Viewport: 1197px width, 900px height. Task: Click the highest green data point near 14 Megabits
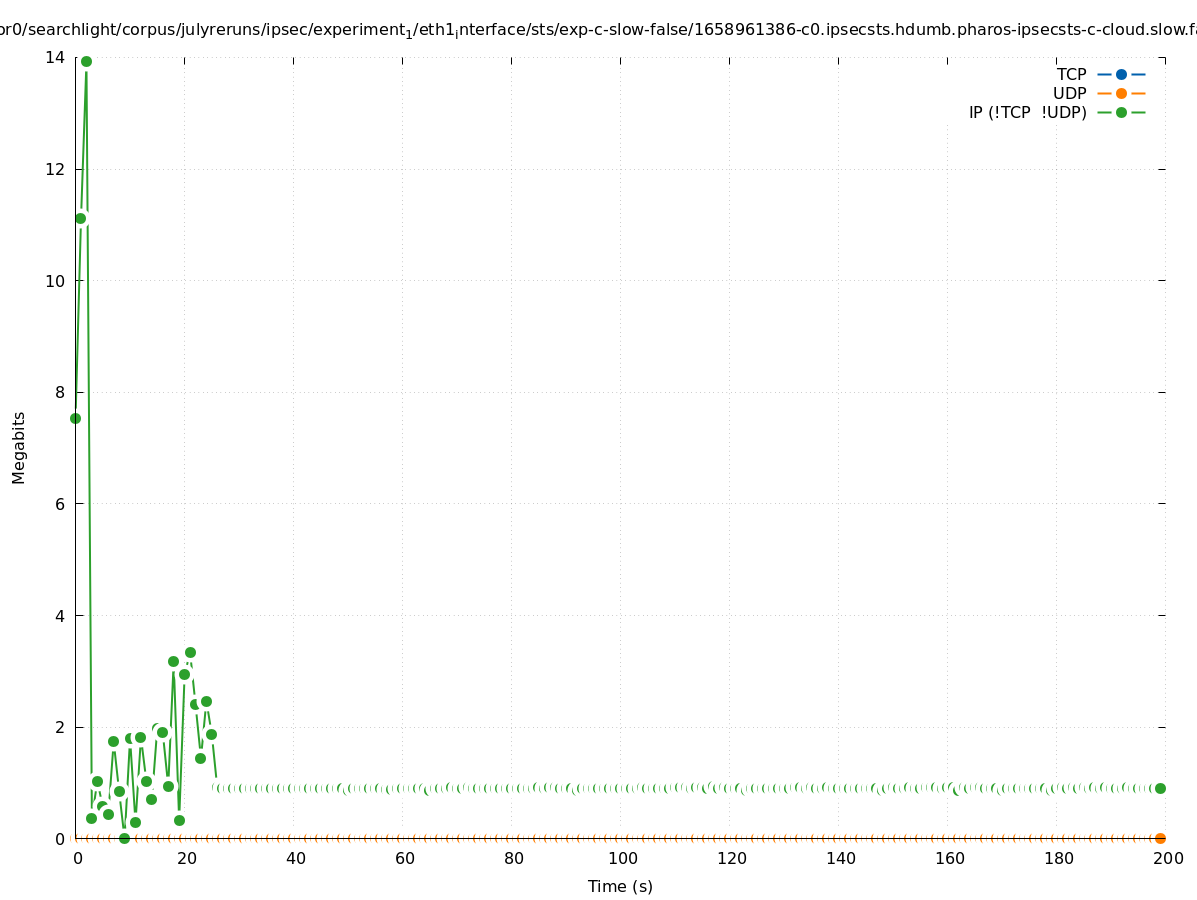click(86, 61)
